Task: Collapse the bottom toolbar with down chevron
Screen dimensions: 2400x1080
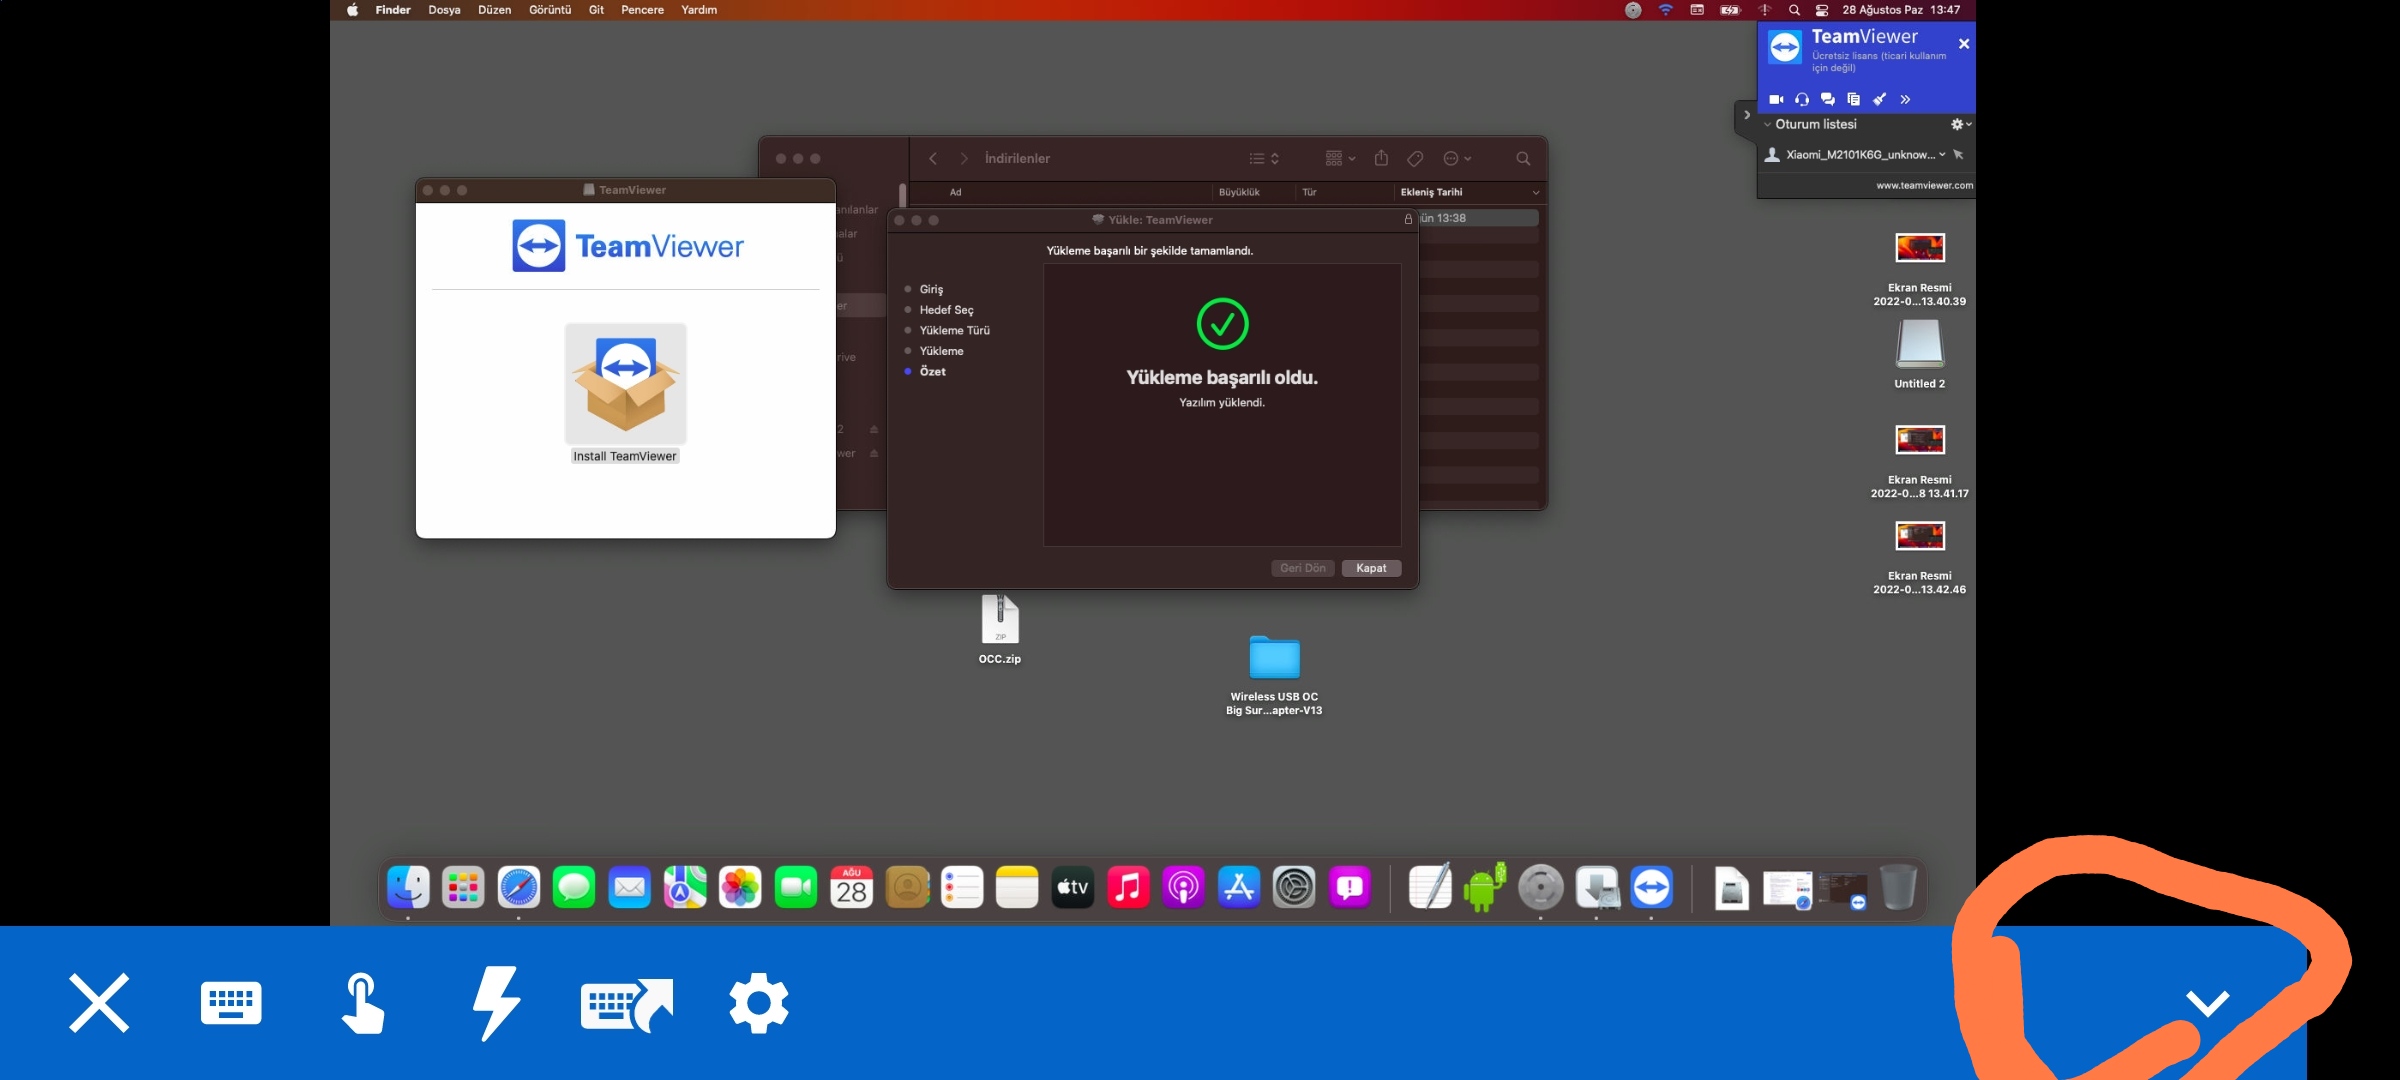Action: (2207, 1001)
